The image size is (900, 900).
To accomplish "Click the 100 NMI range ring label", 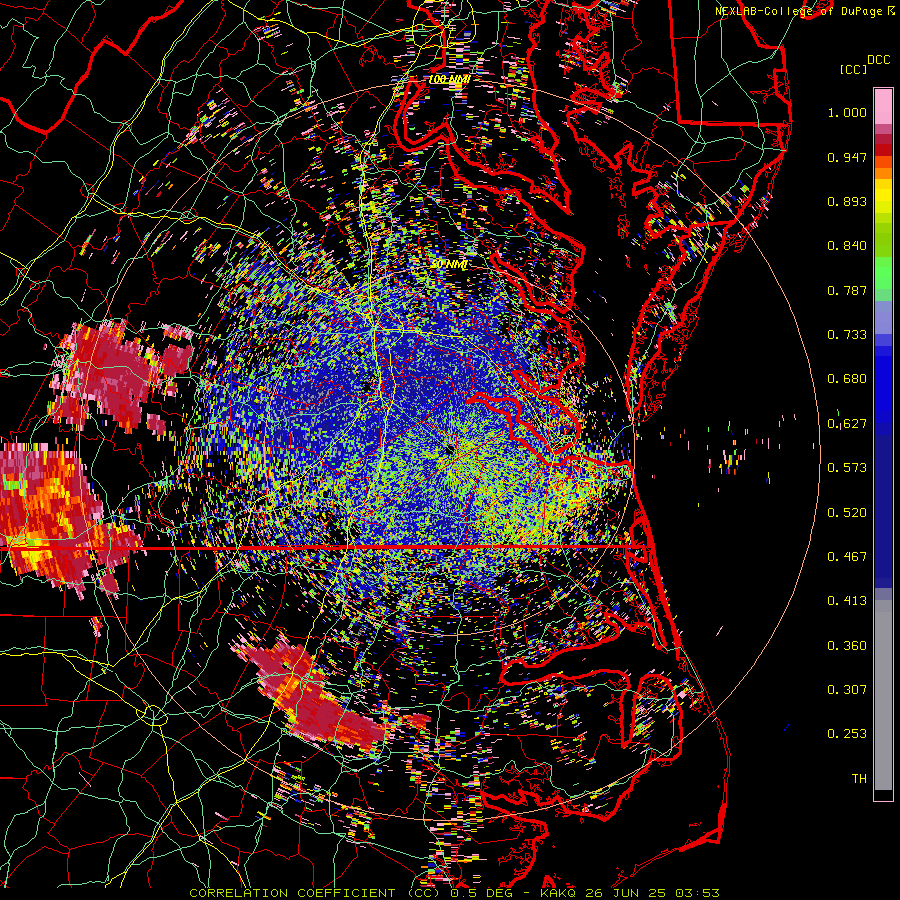I will tap(449, 79).
